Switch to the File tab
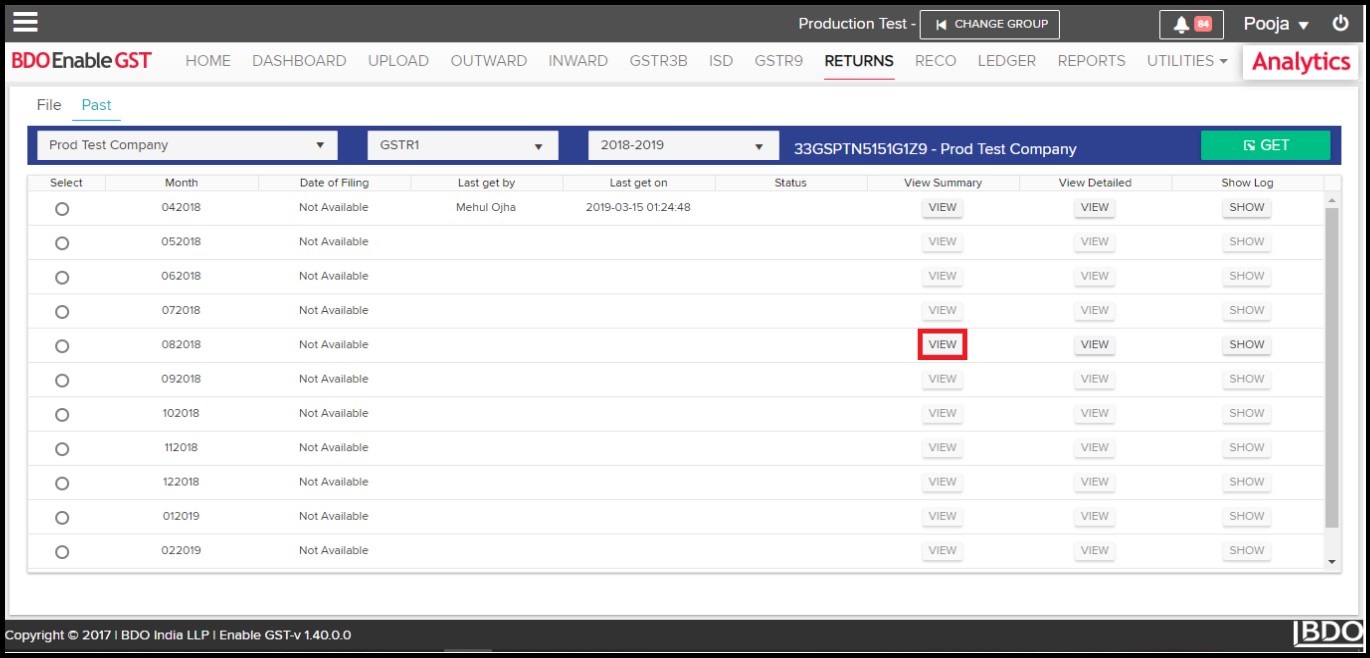This screenshot has width=1370, height=658. click(x=49, y=105)
